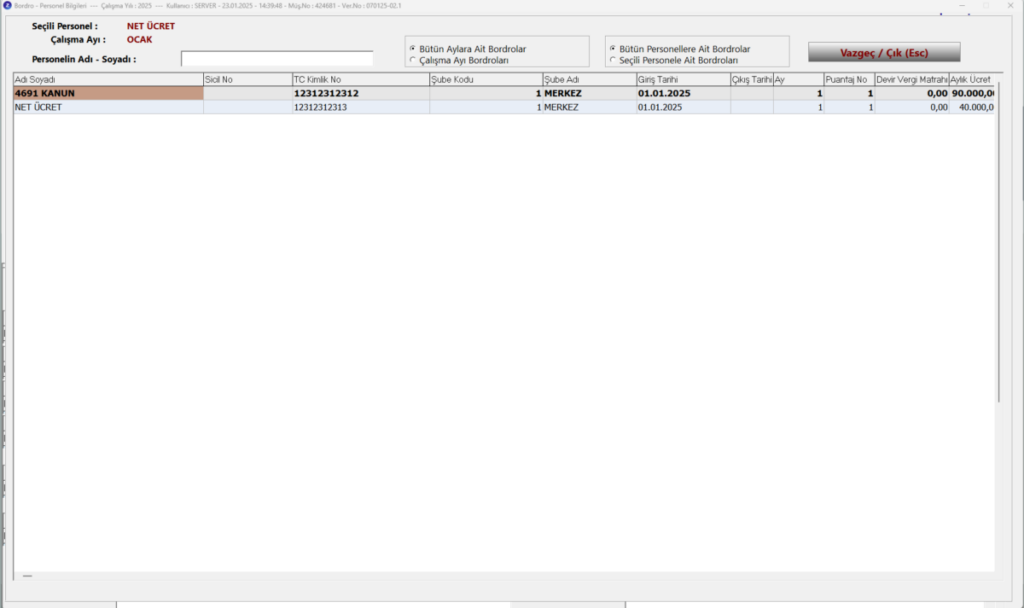Click the Ay column header
1024x608 pixels.
point(798,80)
